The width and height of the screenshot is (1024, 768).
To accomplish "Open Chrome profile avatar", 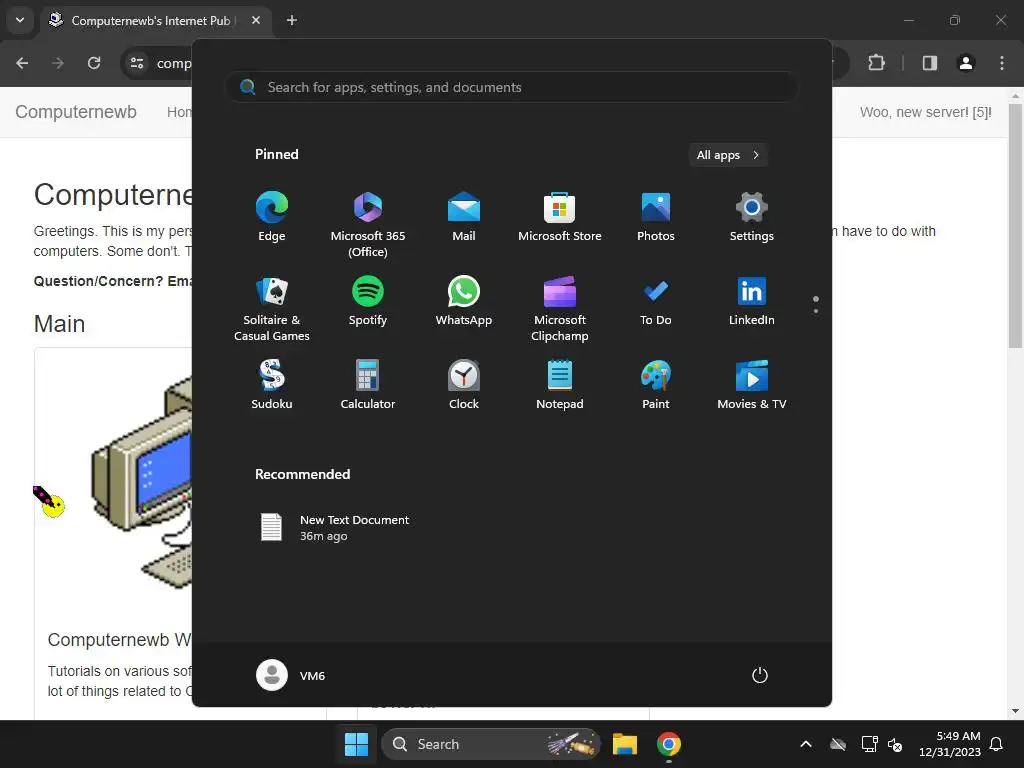I will click(x=966, y=63).
